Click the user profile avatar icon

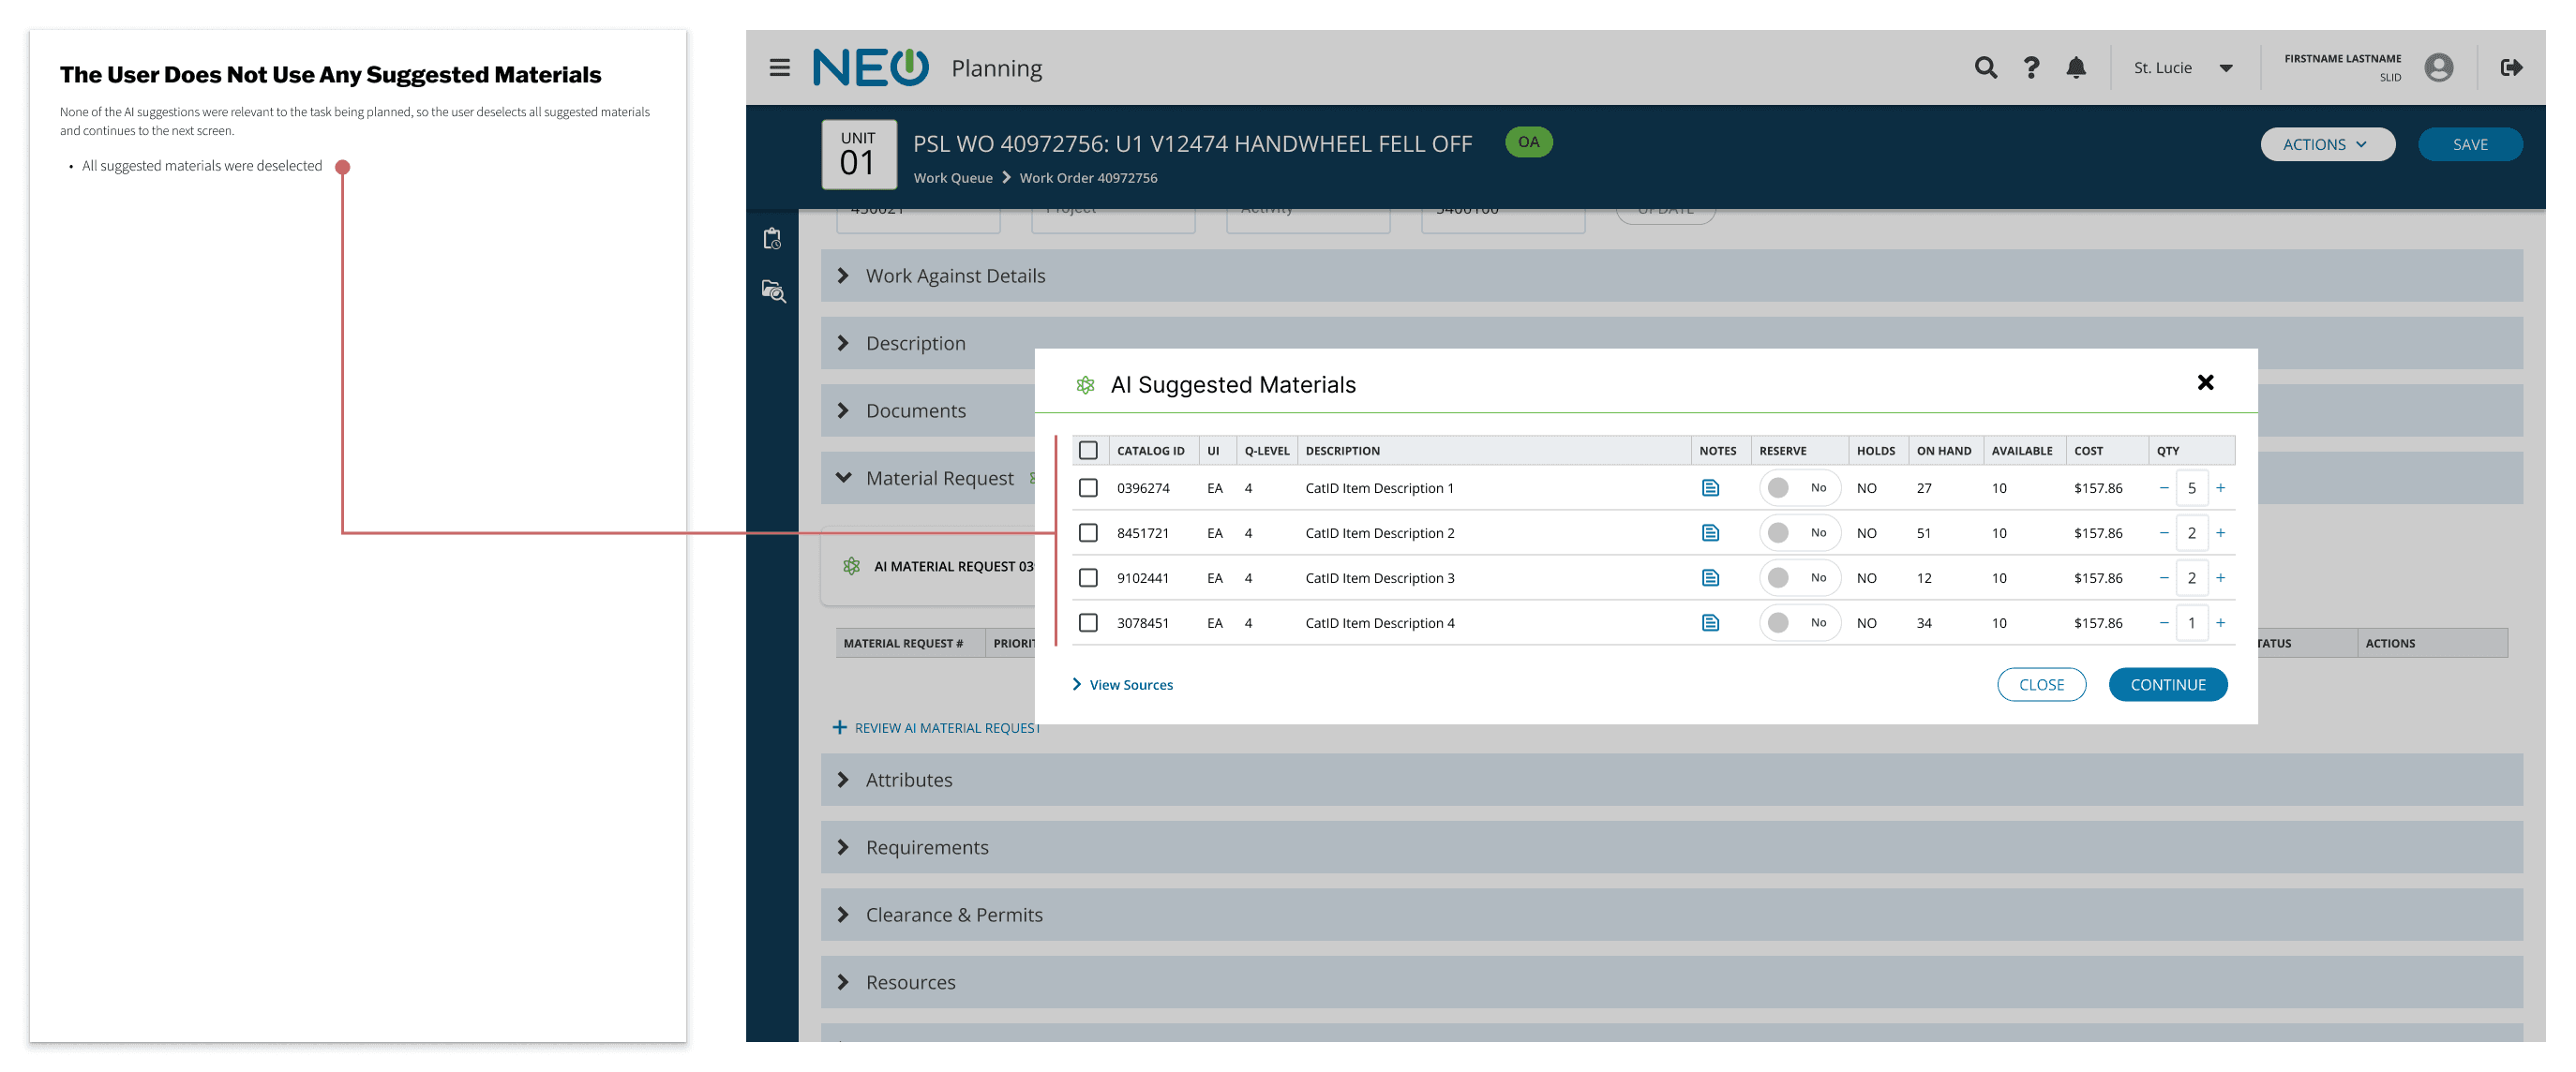pos(2438,68)
